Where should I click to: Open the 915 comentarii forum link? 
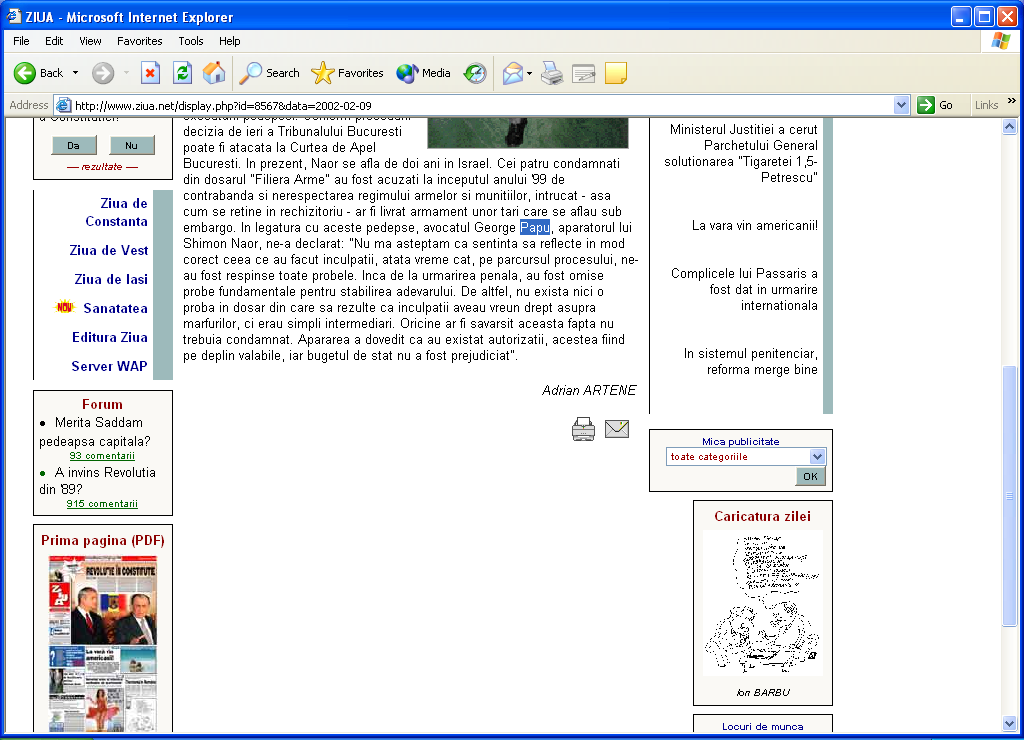click(x=102, y=503)
